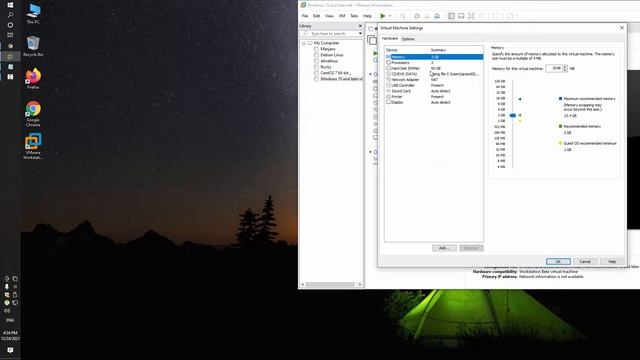Select the Network Adapter device
The width and height of the screenshot is (640, 360).
tap(434, 80)
